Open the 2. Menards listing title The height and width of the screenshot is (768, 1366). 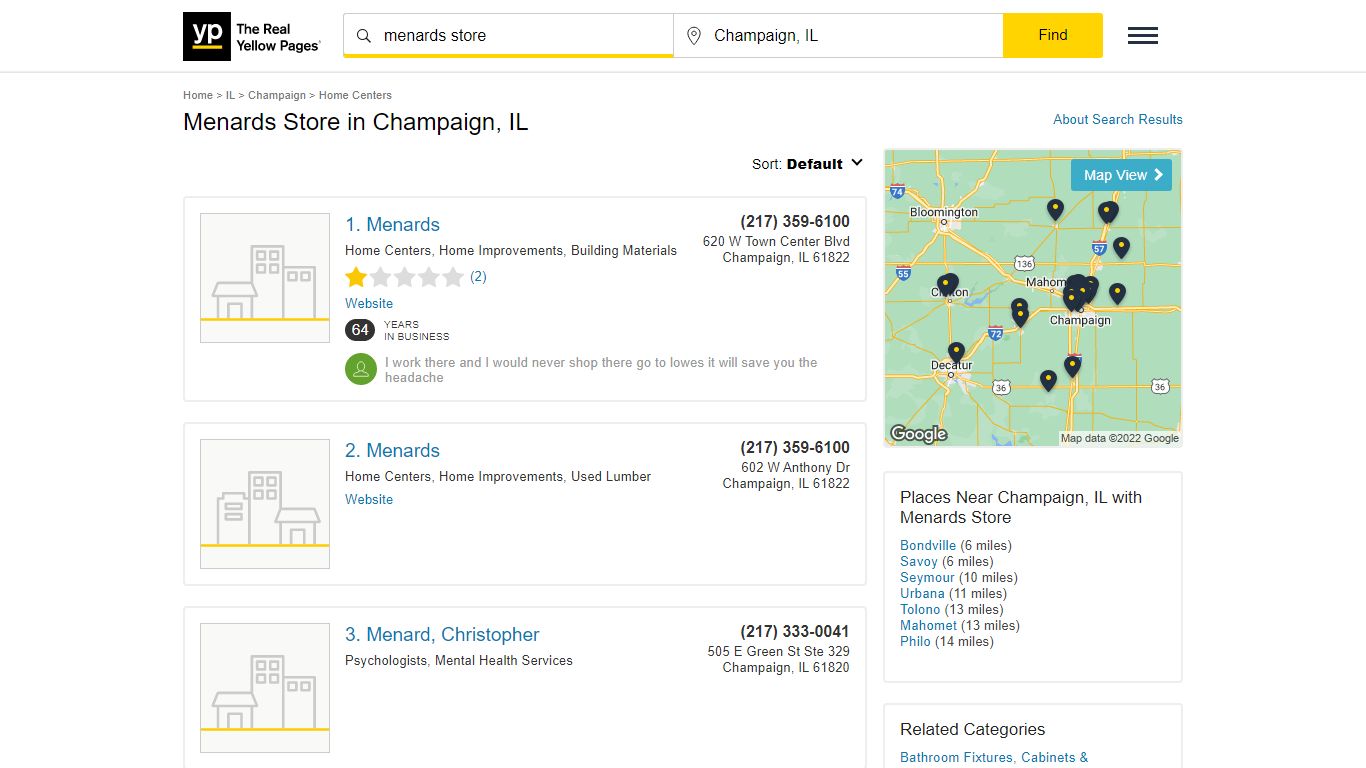tap(392, 451)
